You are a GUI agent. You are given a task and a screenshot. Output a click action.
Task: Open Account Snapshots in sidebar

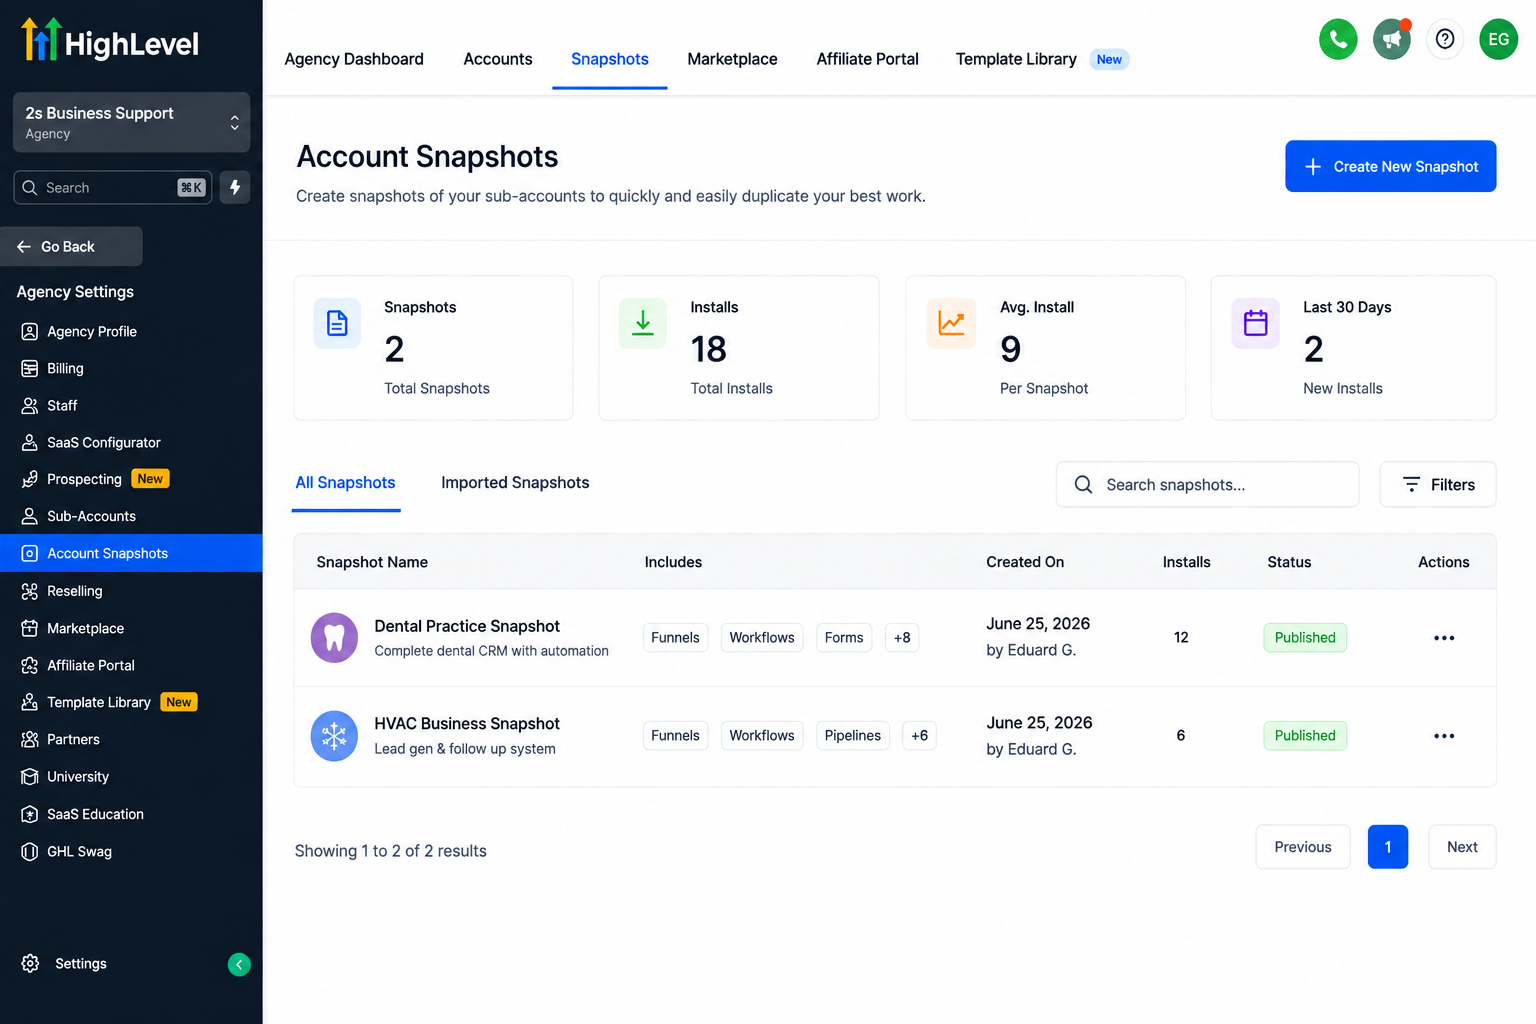pyautogui.click(x=131, y=553)
